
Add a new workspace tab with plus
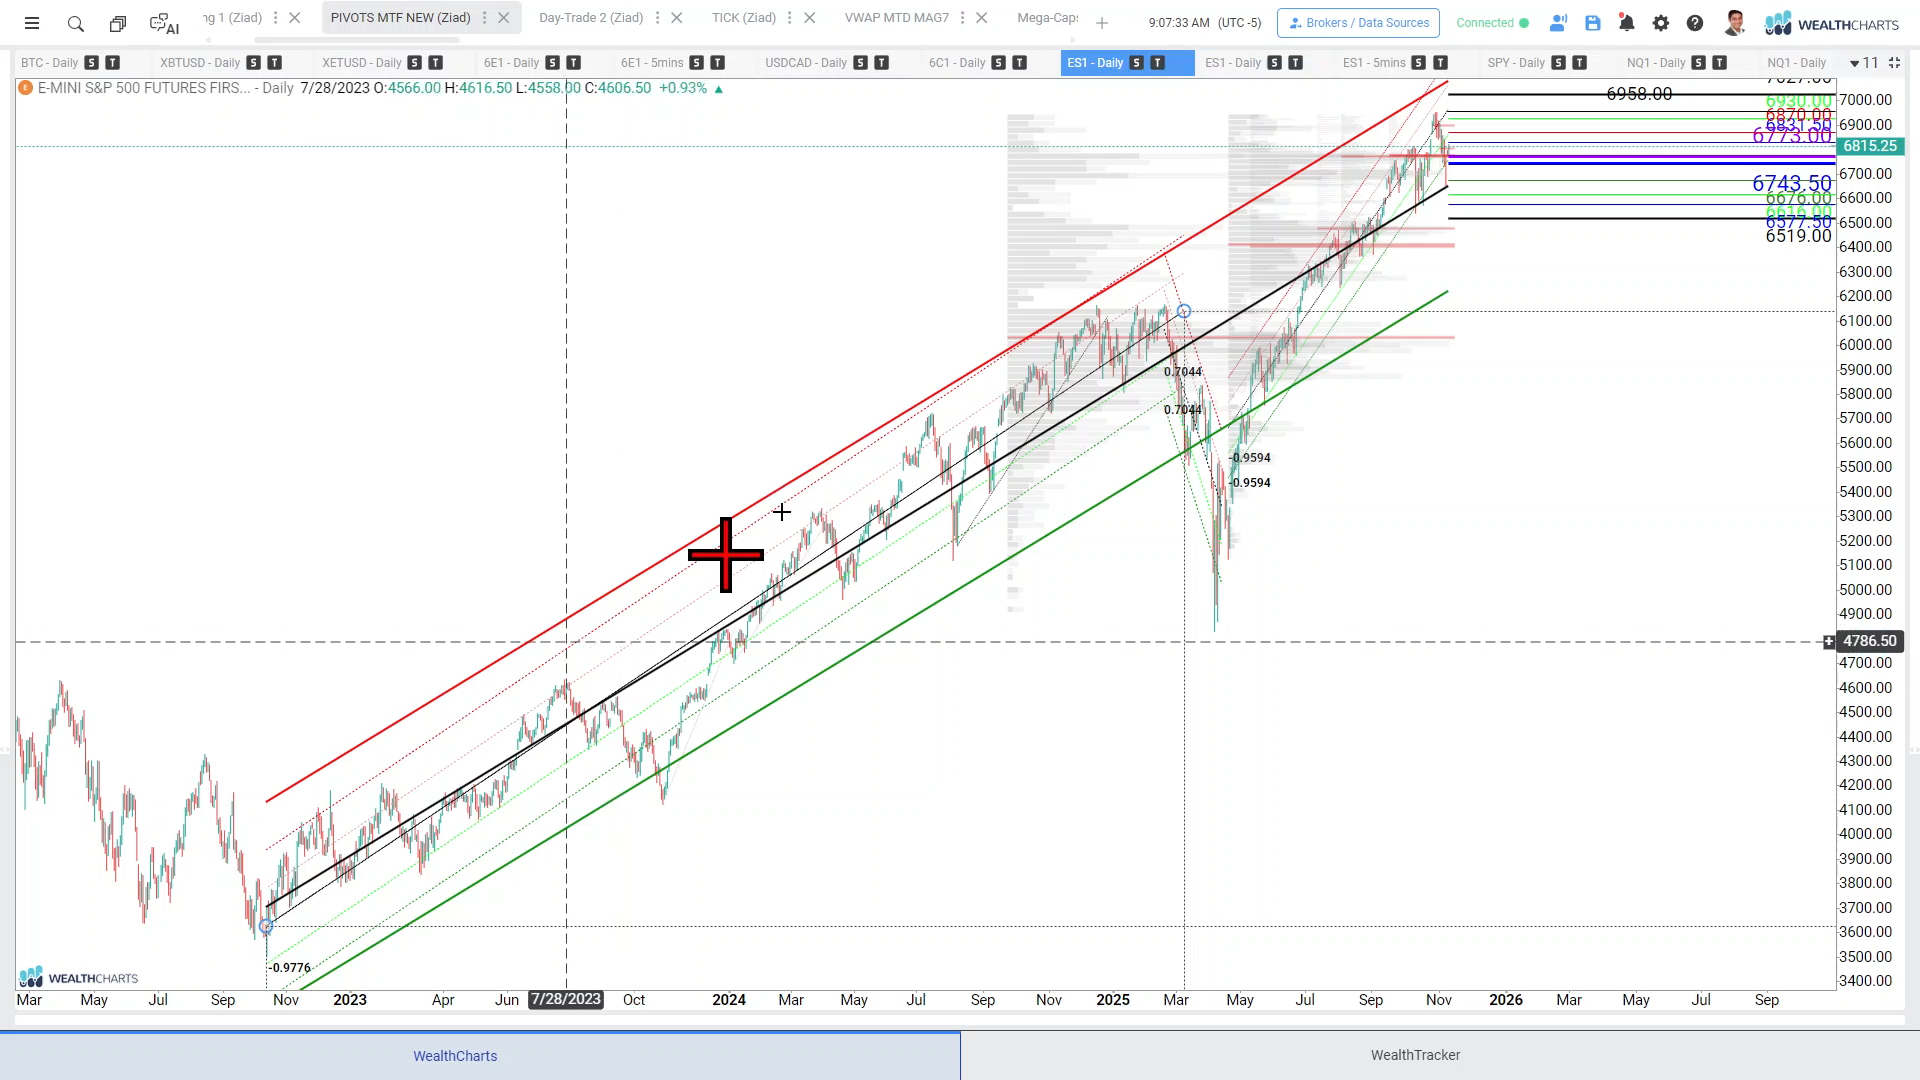[x=1102, y=23]
